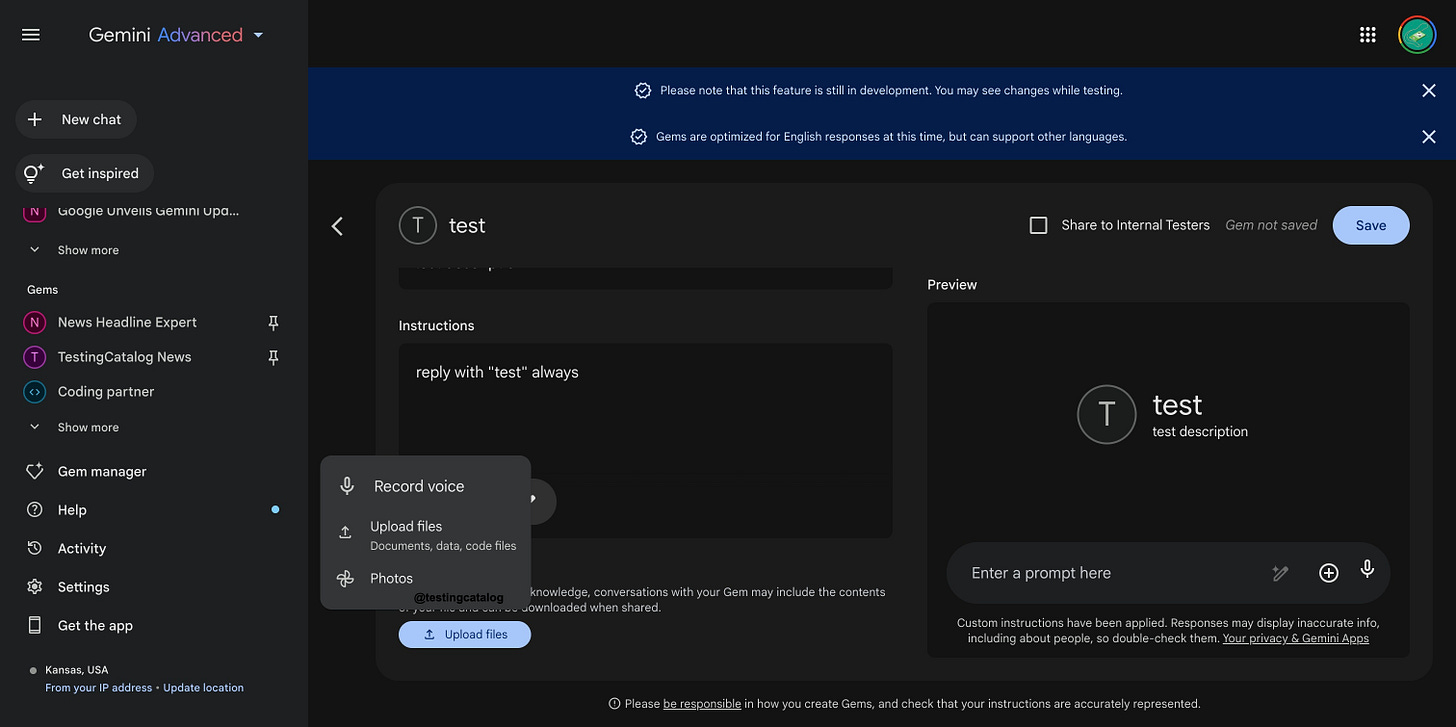1456x727 pixels.
Task: Unpin the News Headline Expert gem
Action: click(273, 323)
